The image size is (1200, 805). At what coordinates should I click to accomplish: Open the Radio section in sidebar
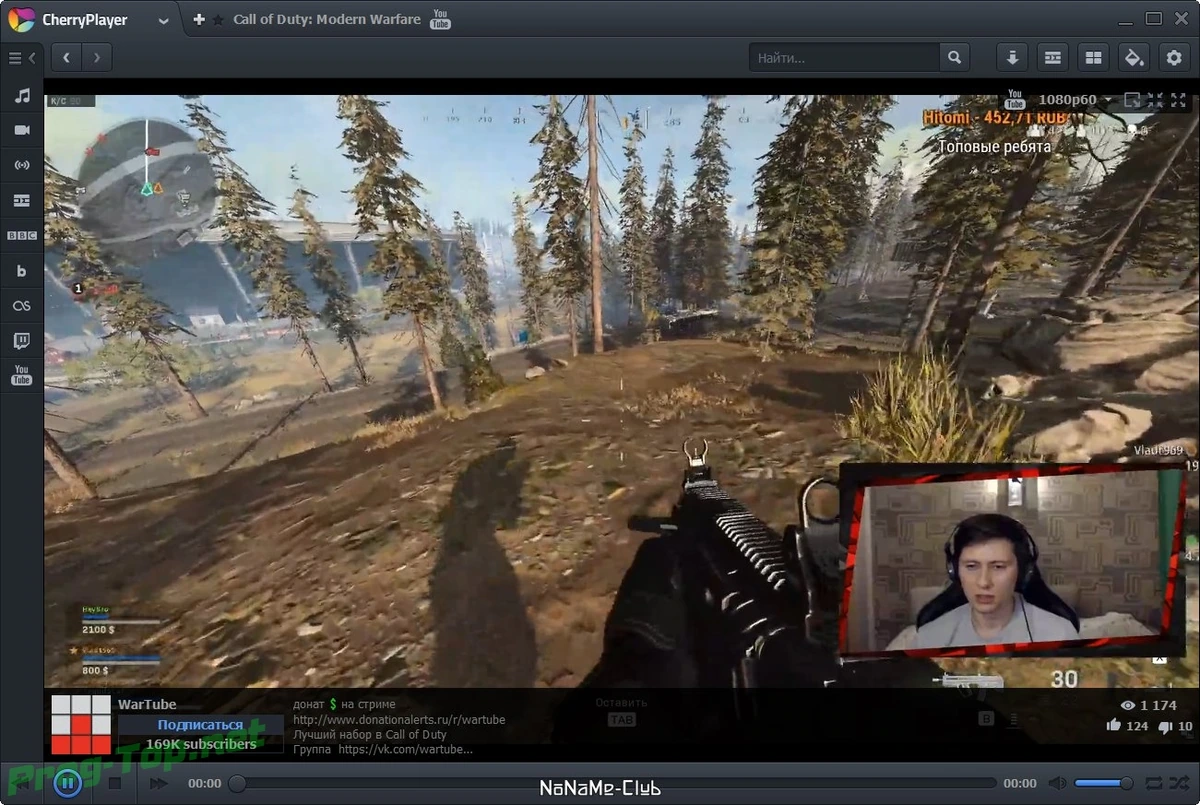pyautogui.click(x=21, y=165)
